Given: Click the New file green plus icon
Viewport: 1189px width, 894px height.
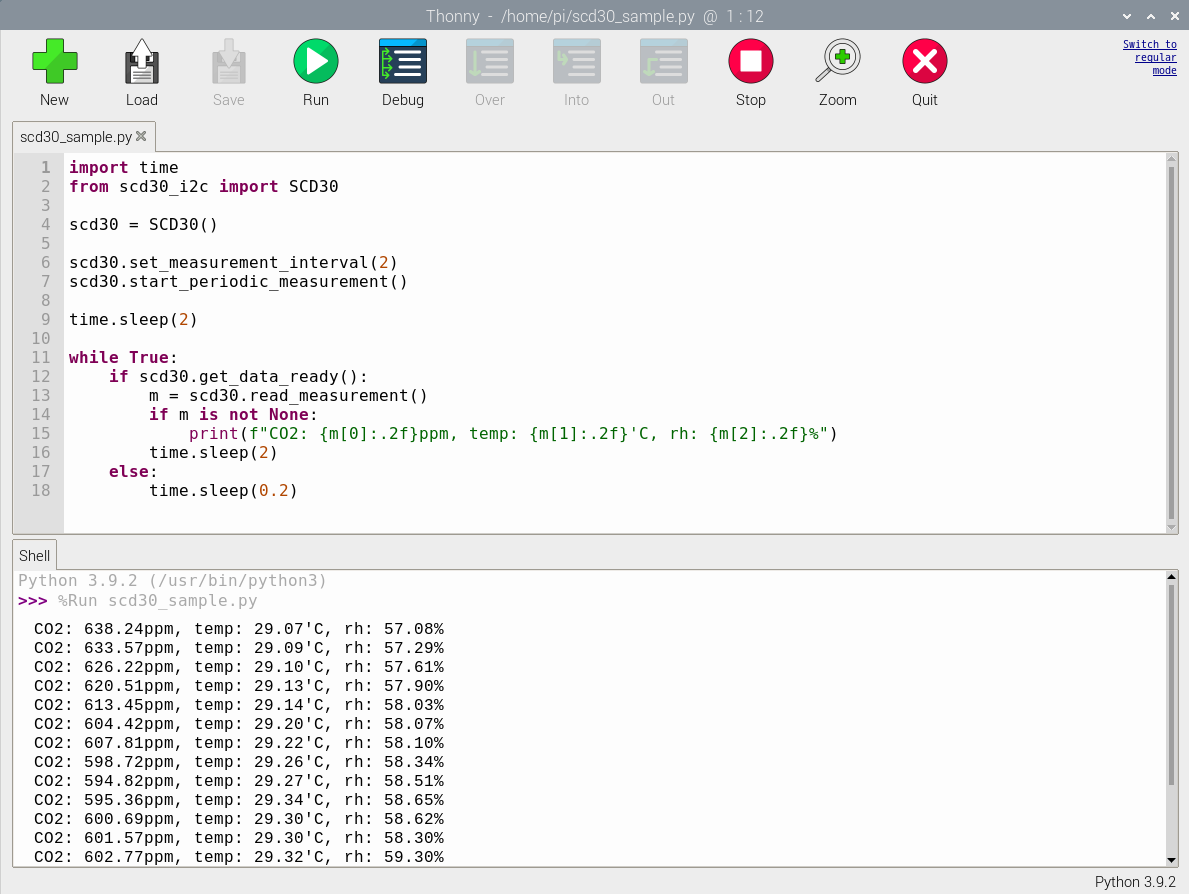Looking at the screenshot, I should click(x=54, y=62).
